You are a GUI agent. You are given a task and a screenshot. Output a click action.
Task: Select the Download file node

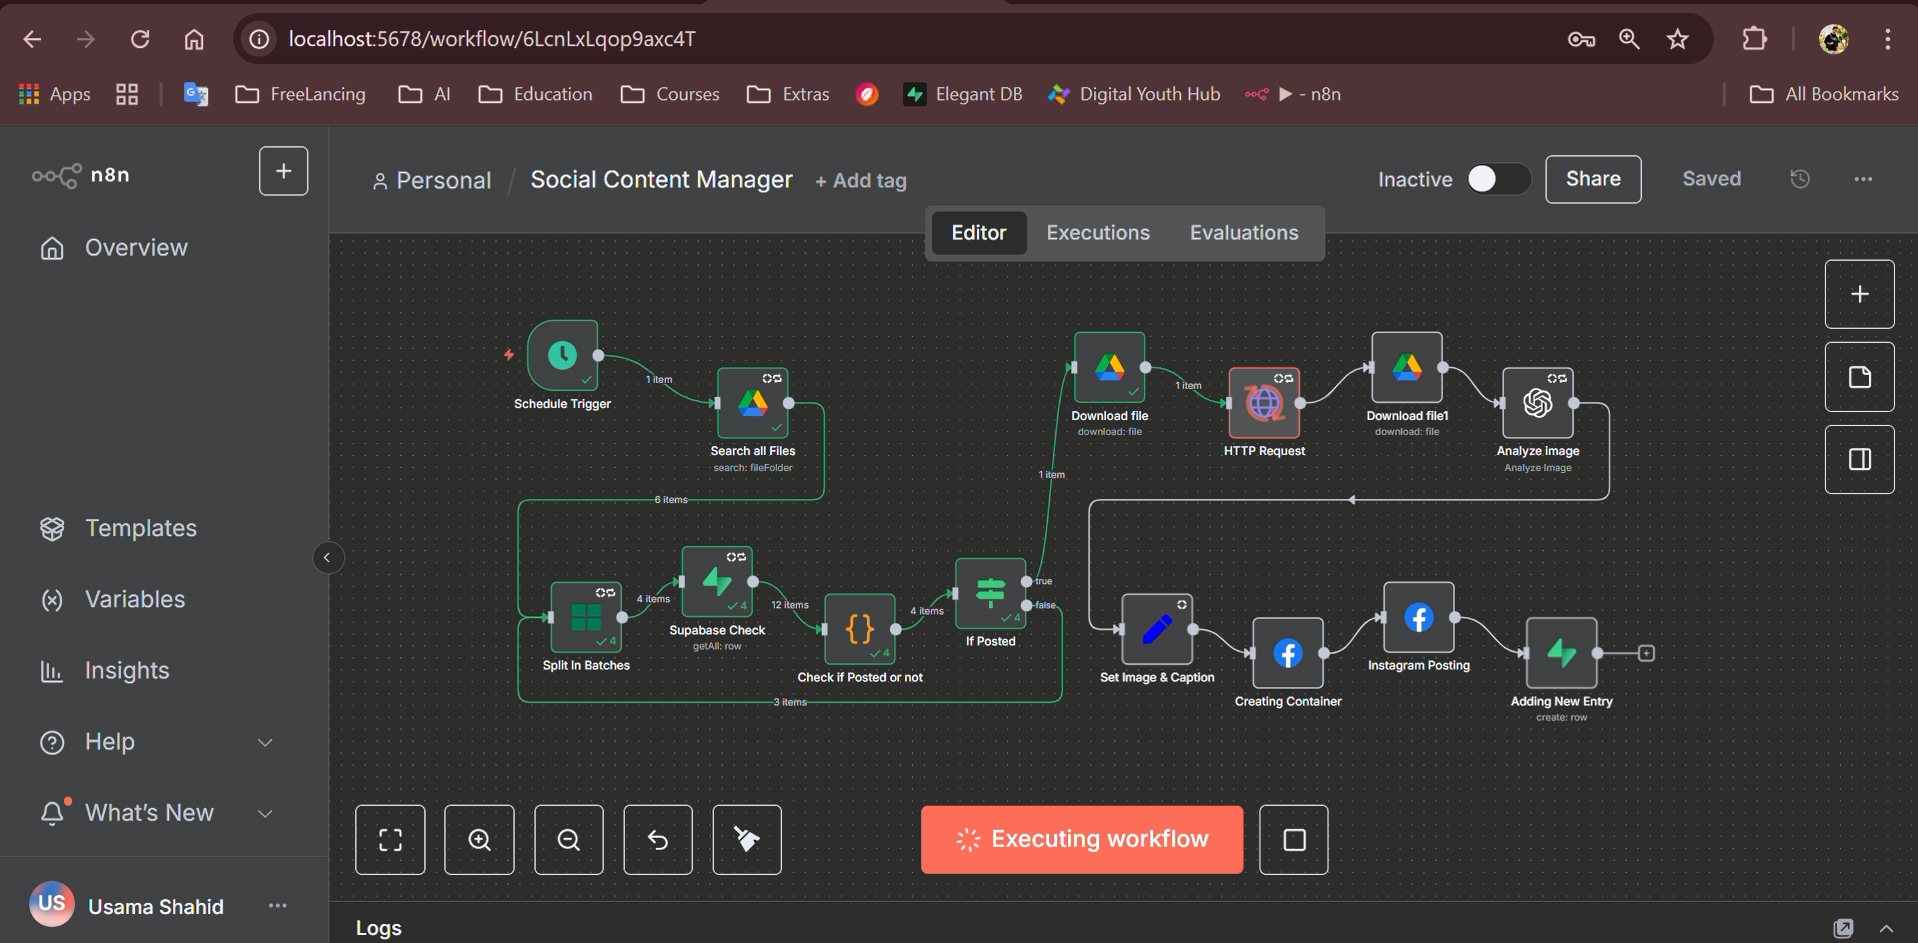point(1110,367)
